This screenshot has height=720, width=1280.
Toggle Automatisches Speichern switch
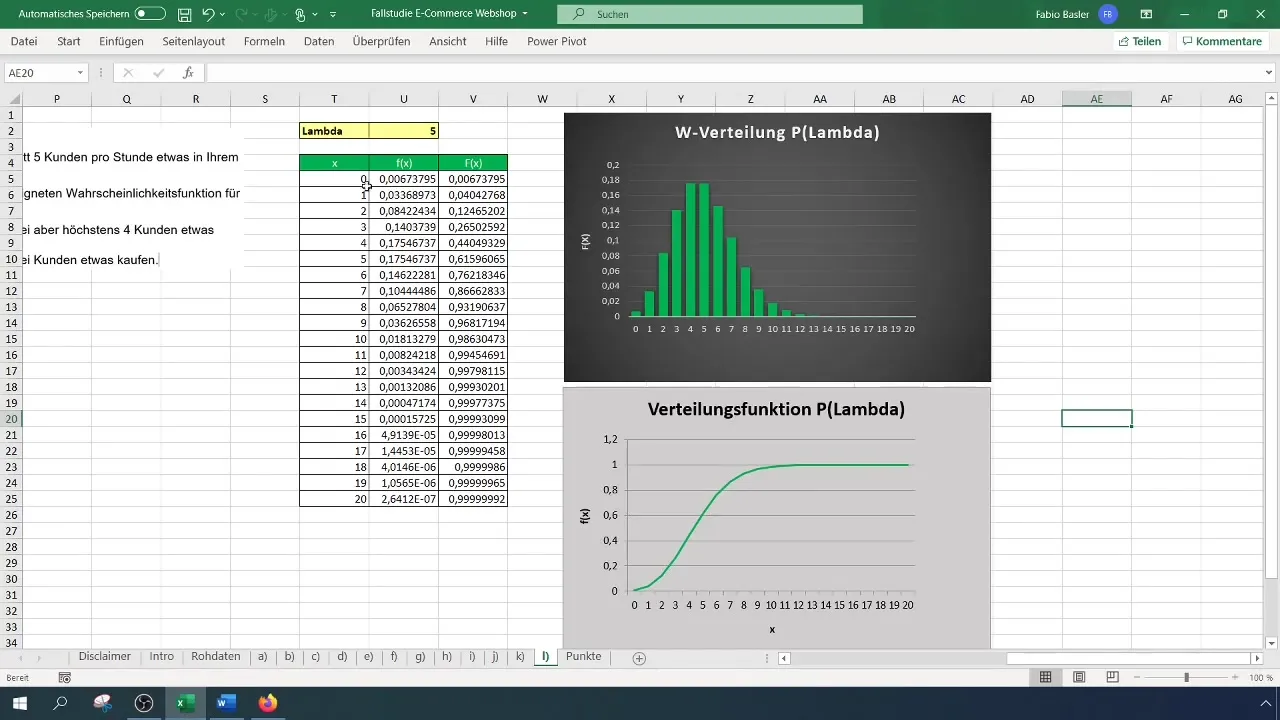tap(150, 14)
